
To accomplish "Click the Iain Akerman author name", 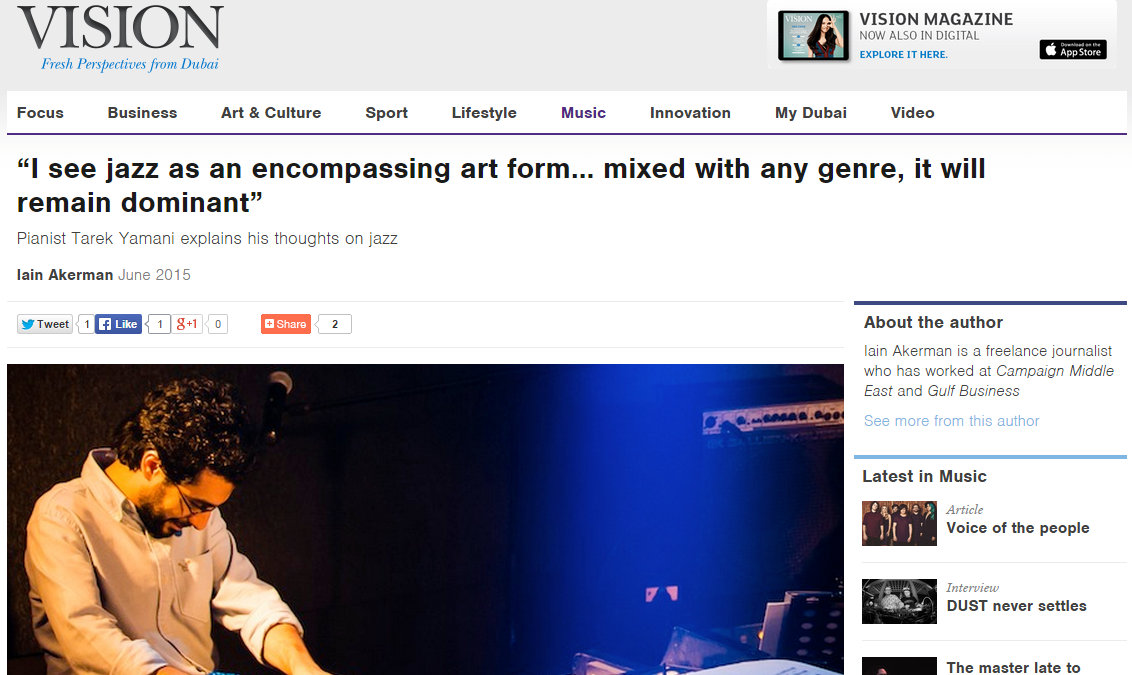I will coord(65,275).
